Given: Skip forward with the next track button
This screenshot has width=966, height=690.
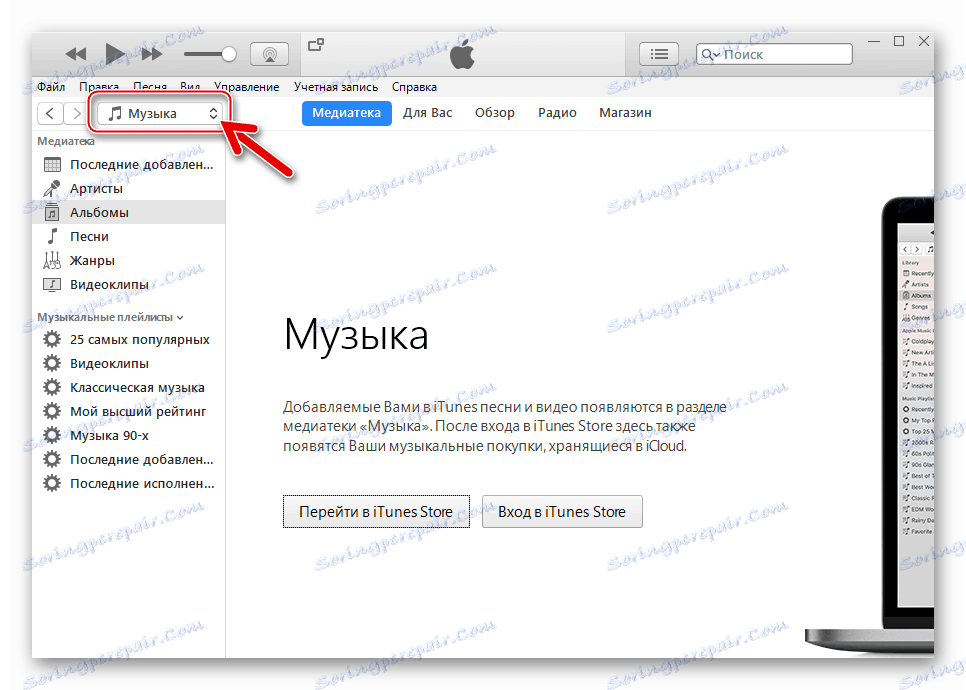Looking at the screenshot, I should point(152,54).
